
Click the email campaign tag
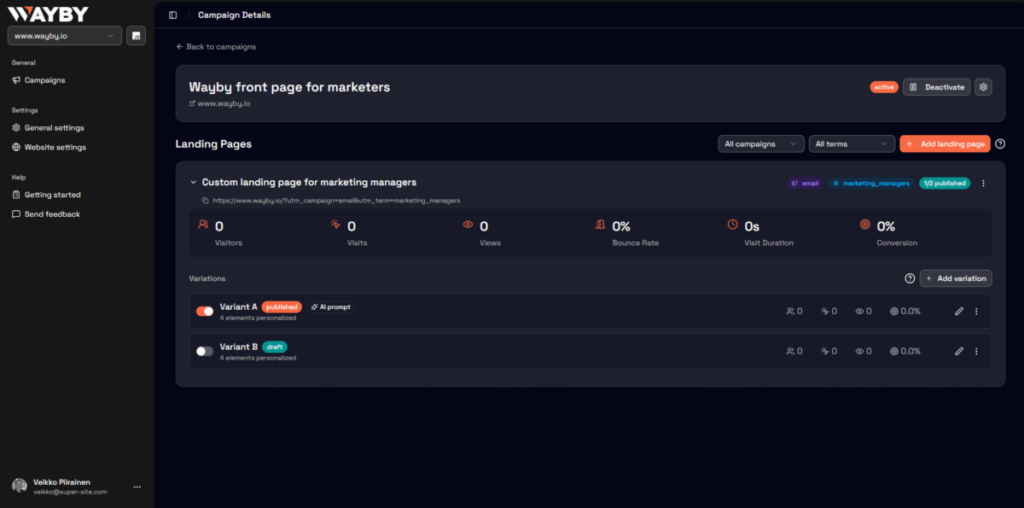(x=805, y=183)
